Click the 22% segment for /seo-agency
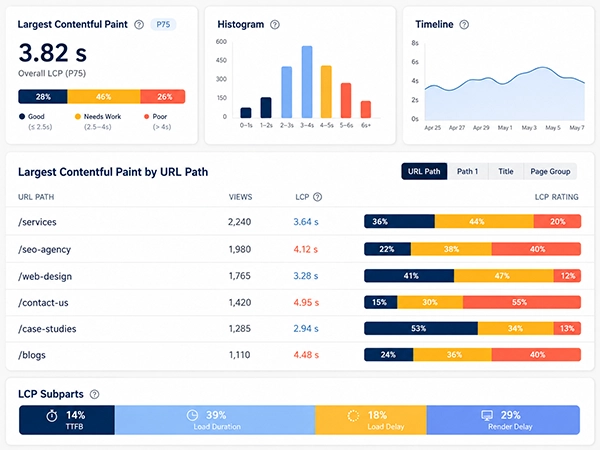The height and width of the screenshot is (450, 600). click(388, 249)
